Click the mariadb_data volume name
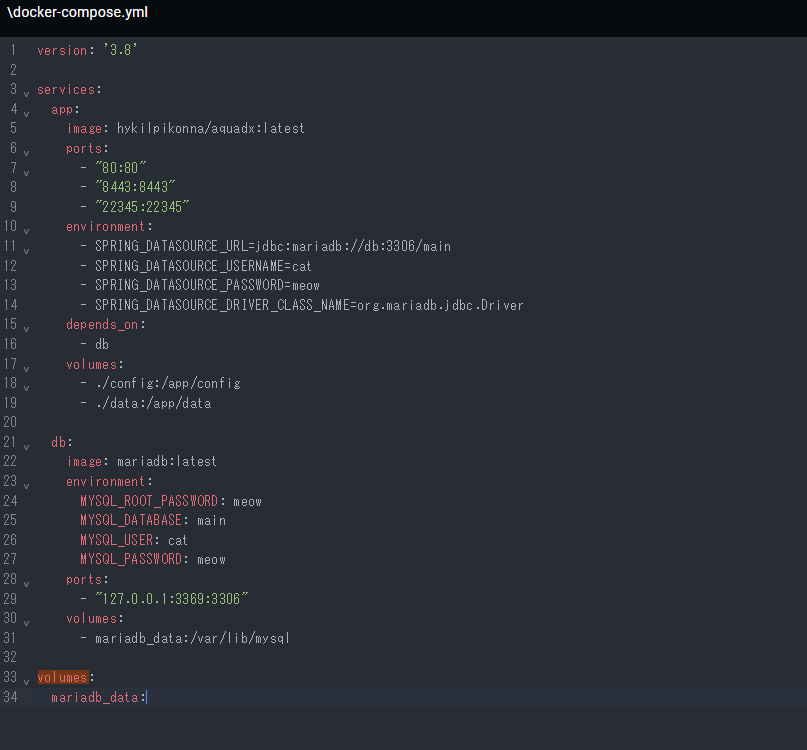 pos(96,697)
